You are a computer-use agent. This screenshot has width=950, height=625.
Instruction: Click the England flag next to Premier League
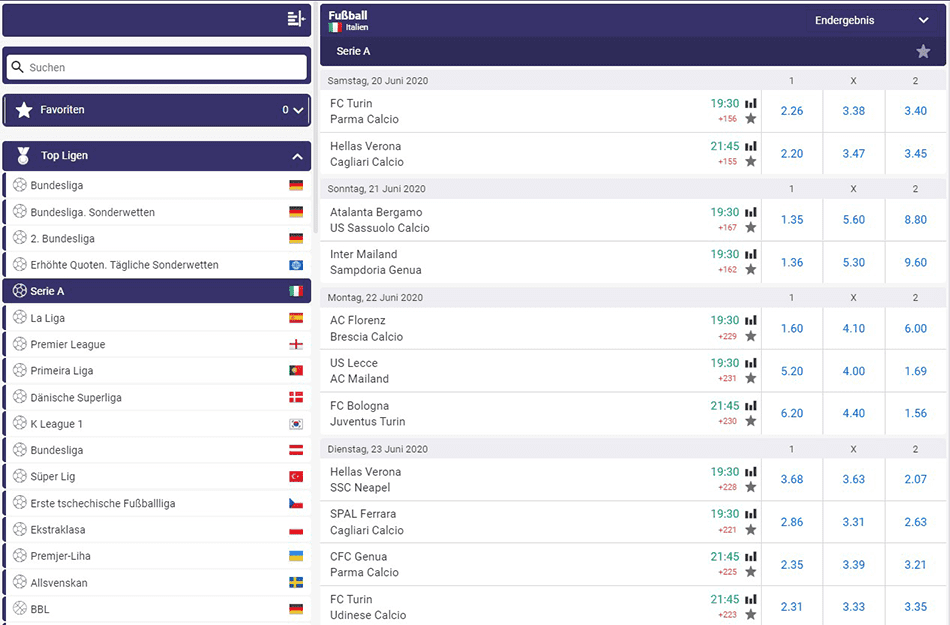click(x=296, y=345)
